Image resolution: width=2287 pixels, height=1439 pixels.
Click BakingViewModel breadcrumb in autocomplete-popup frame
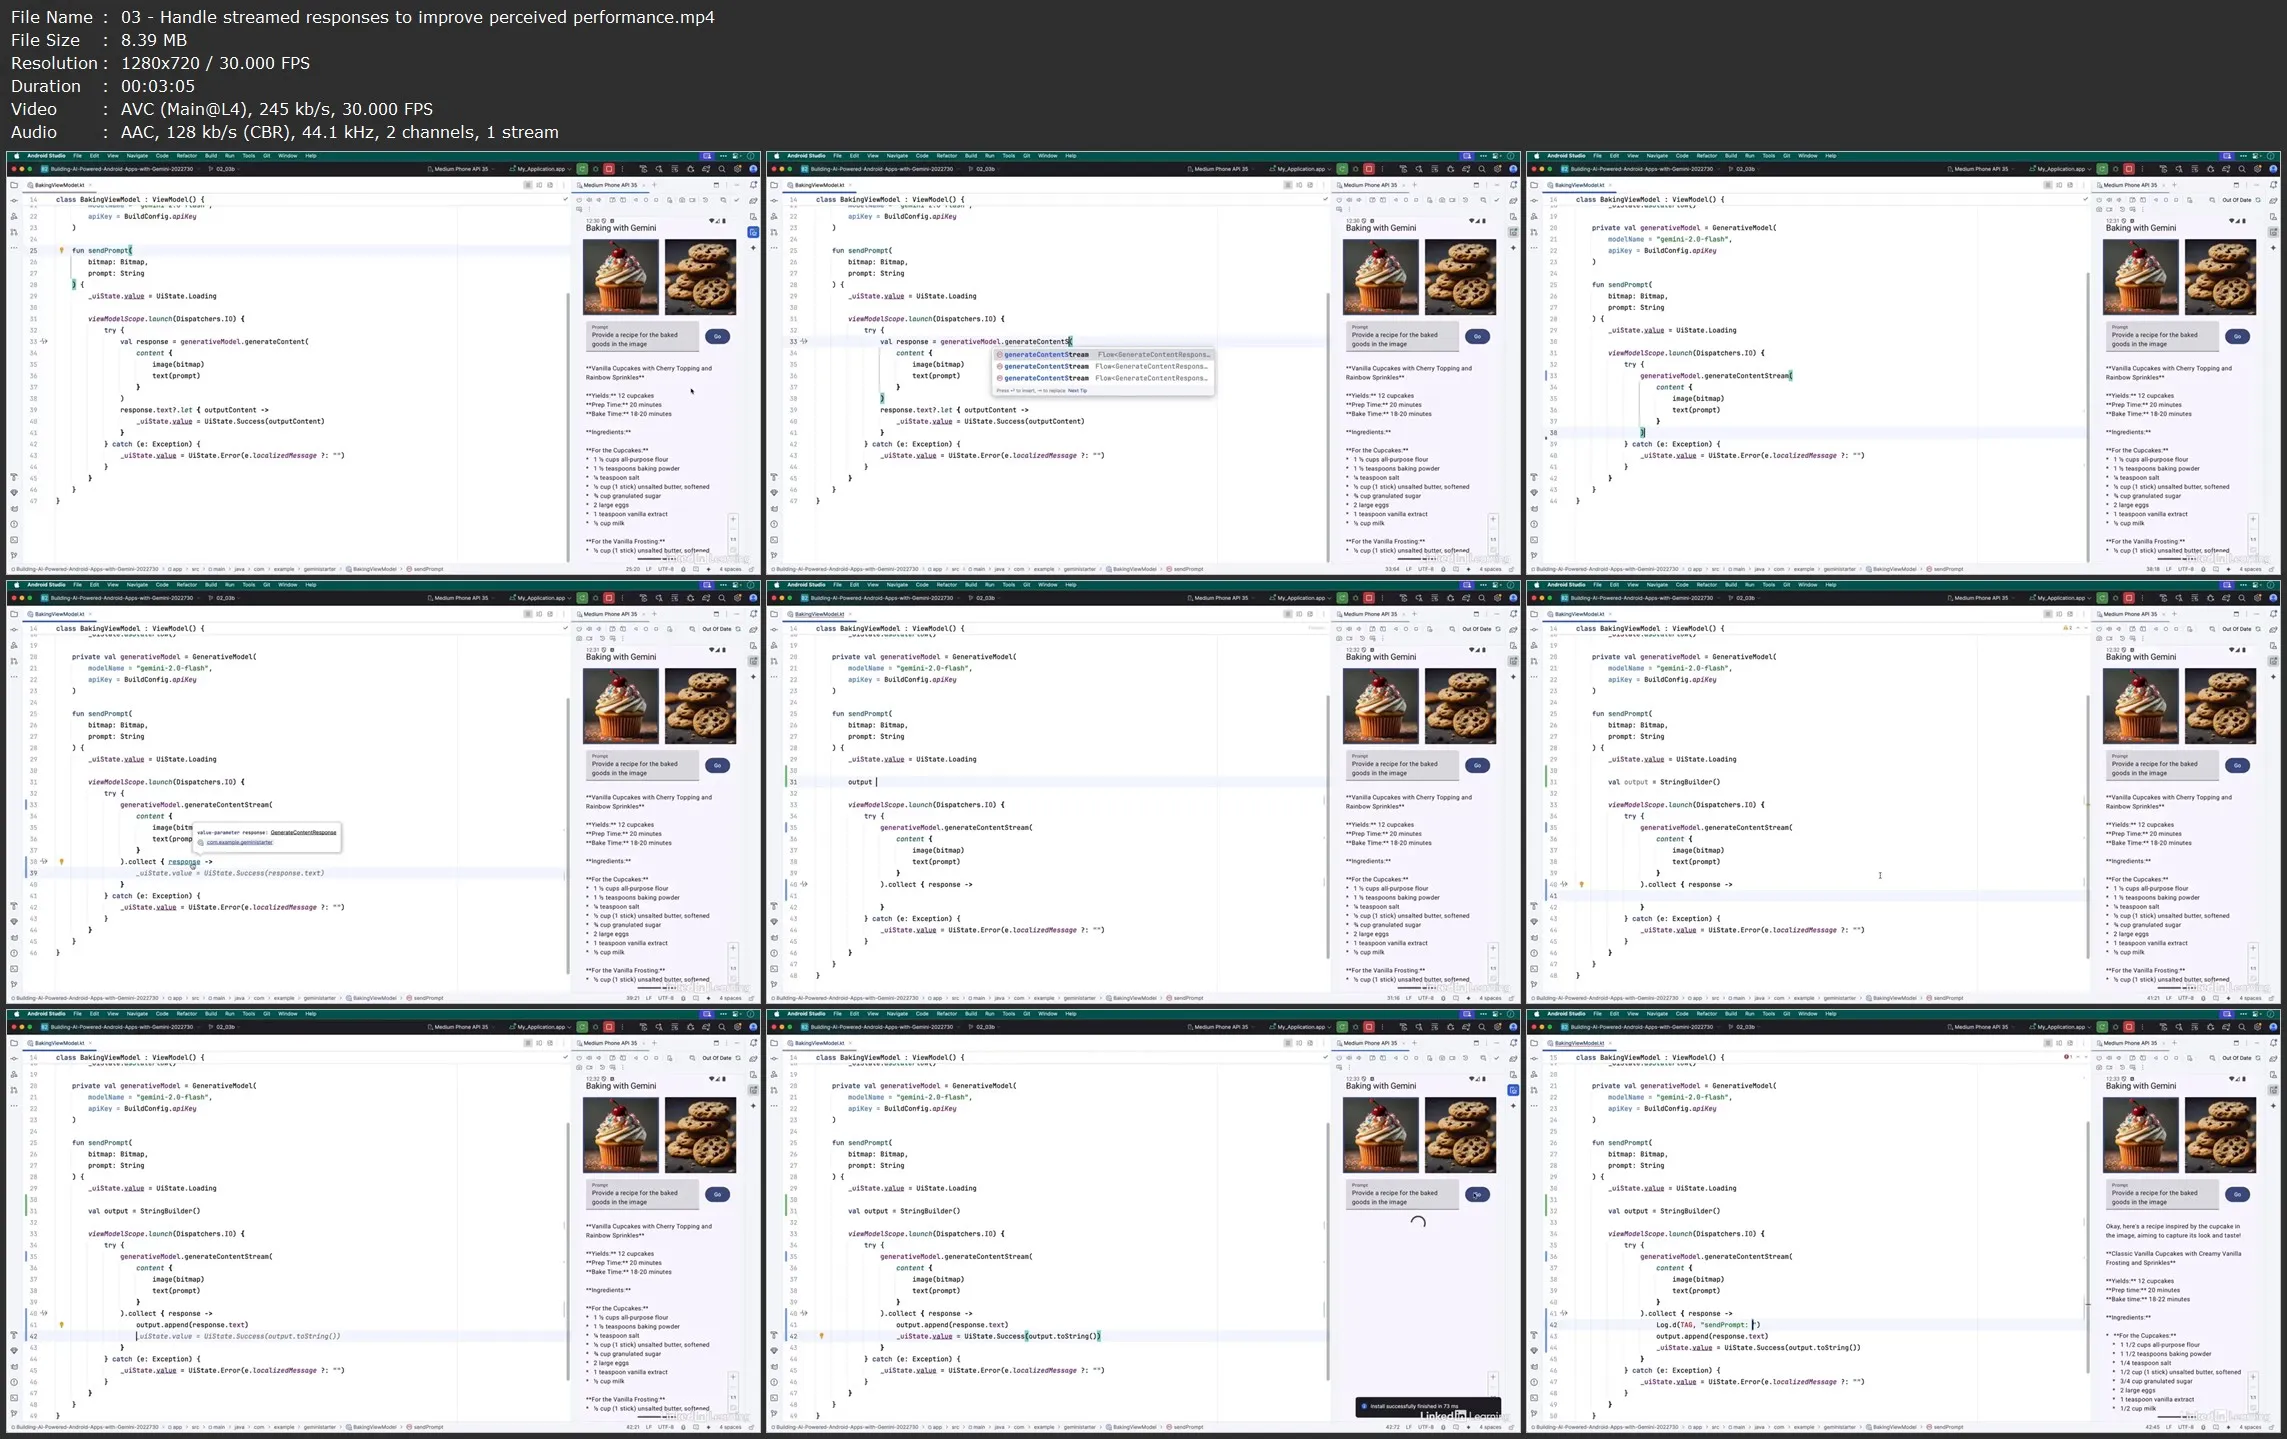click(1133, 569)
